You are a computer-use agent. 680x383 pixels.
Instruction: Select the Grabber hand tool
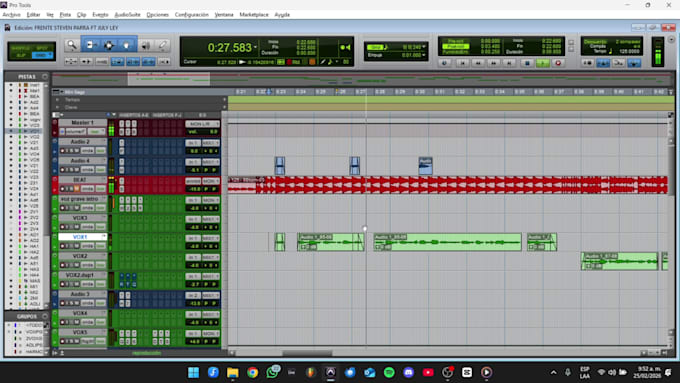tap(127, 45)
